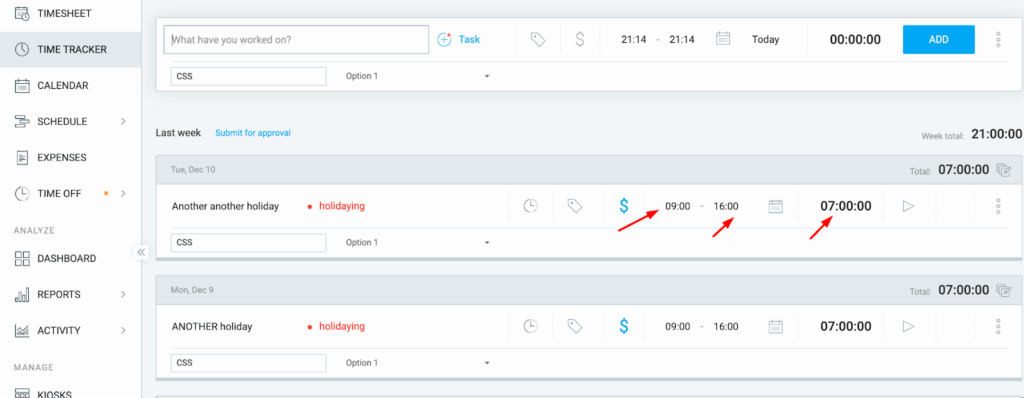Resume timer for Another another holiday entry
Viewport: 1024px width, 398px height.
pyautogui.click(x=908, y=207)
